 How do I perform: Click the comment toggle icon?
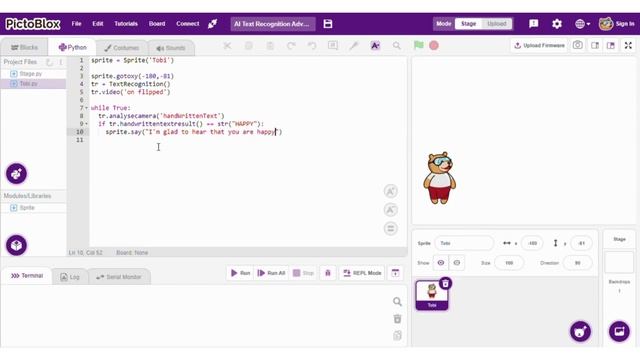point(333,46)
